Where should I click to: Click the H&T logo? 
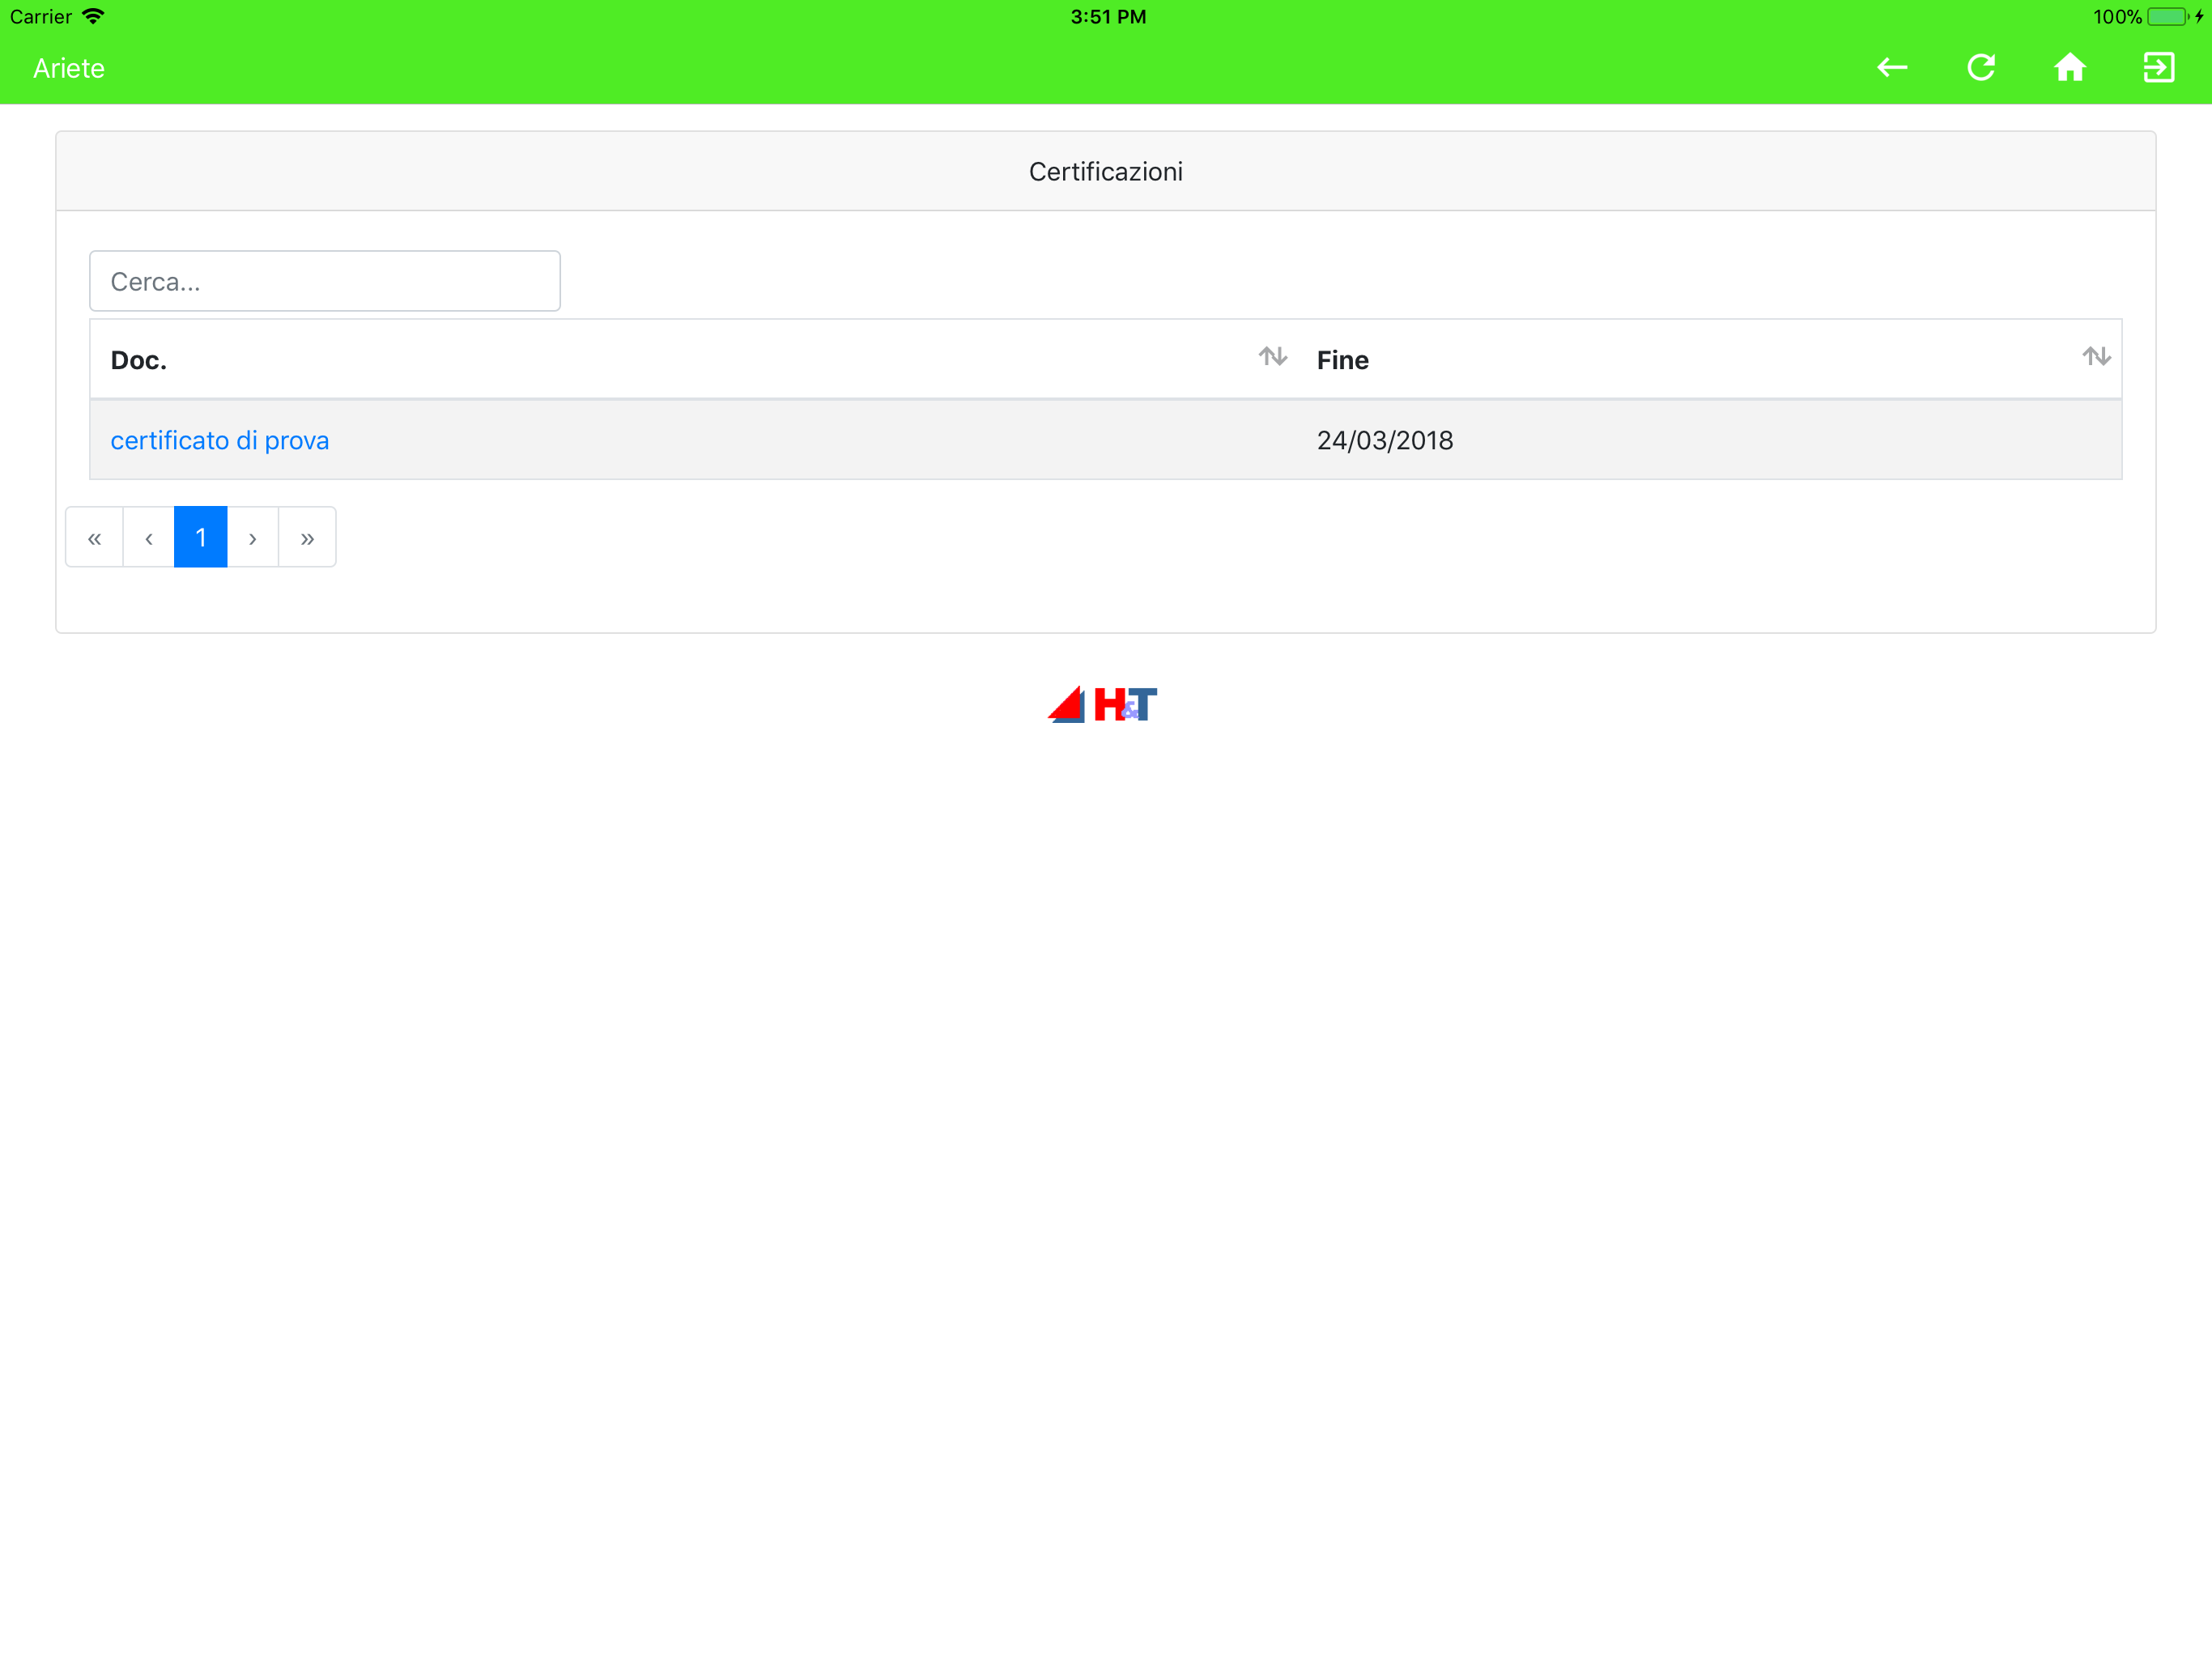click(x=1103, y=705)
